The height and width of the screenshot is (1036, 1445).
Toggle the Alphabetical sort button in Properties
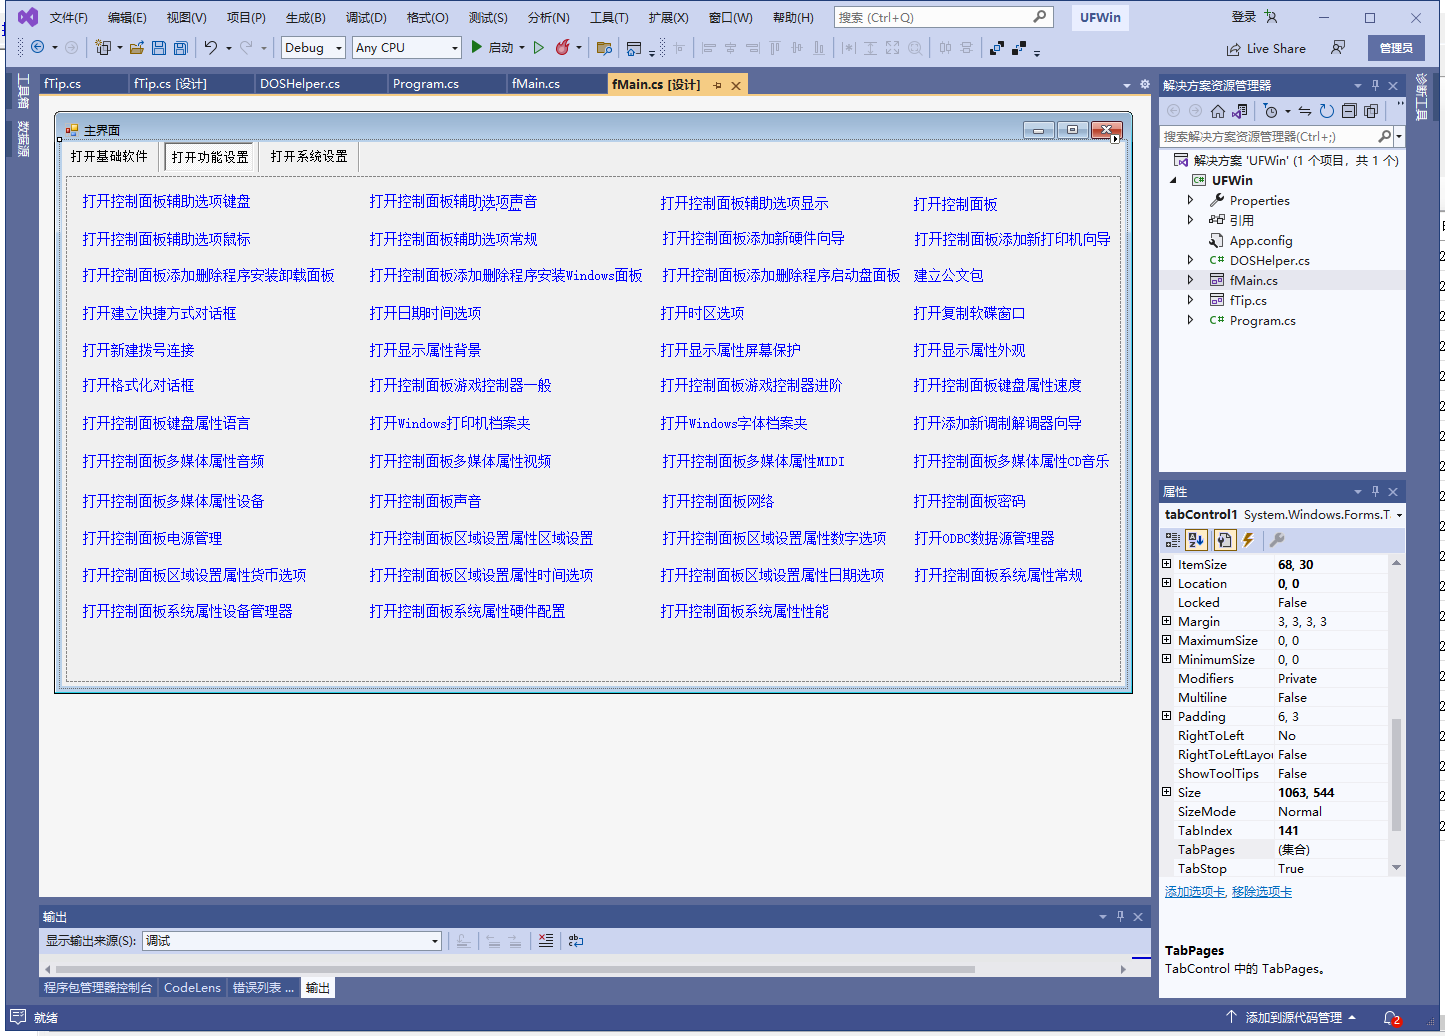tap(1197, 540)
